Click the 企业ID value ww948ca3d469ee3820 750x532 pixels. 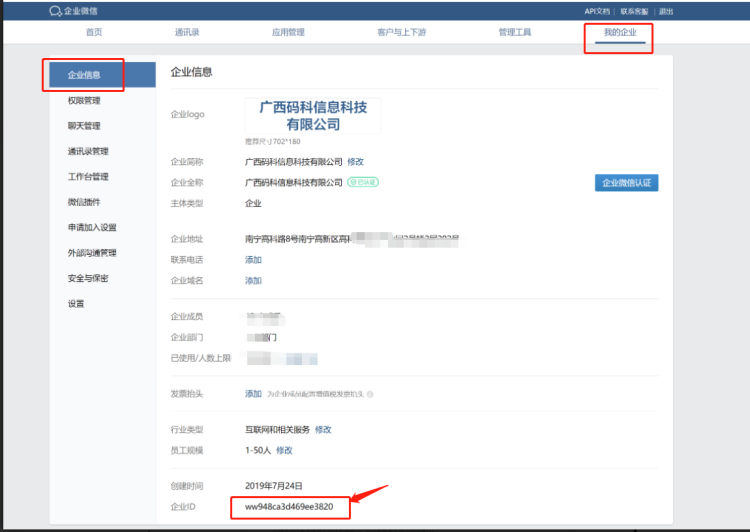289,507
